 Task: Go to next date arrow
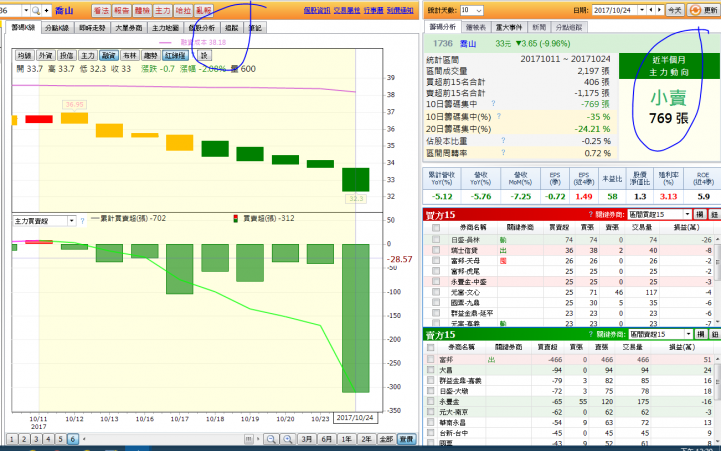point(659,10)
